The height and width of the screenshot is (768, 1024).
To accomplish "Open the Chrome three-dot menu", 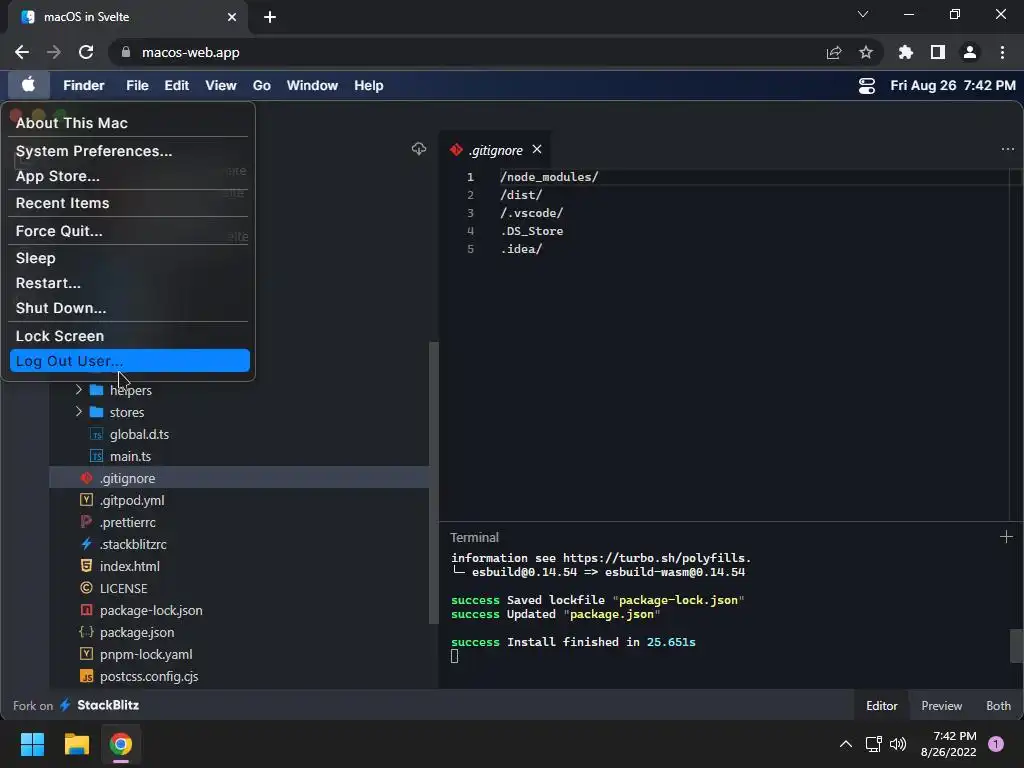I will pos(1002,52).
